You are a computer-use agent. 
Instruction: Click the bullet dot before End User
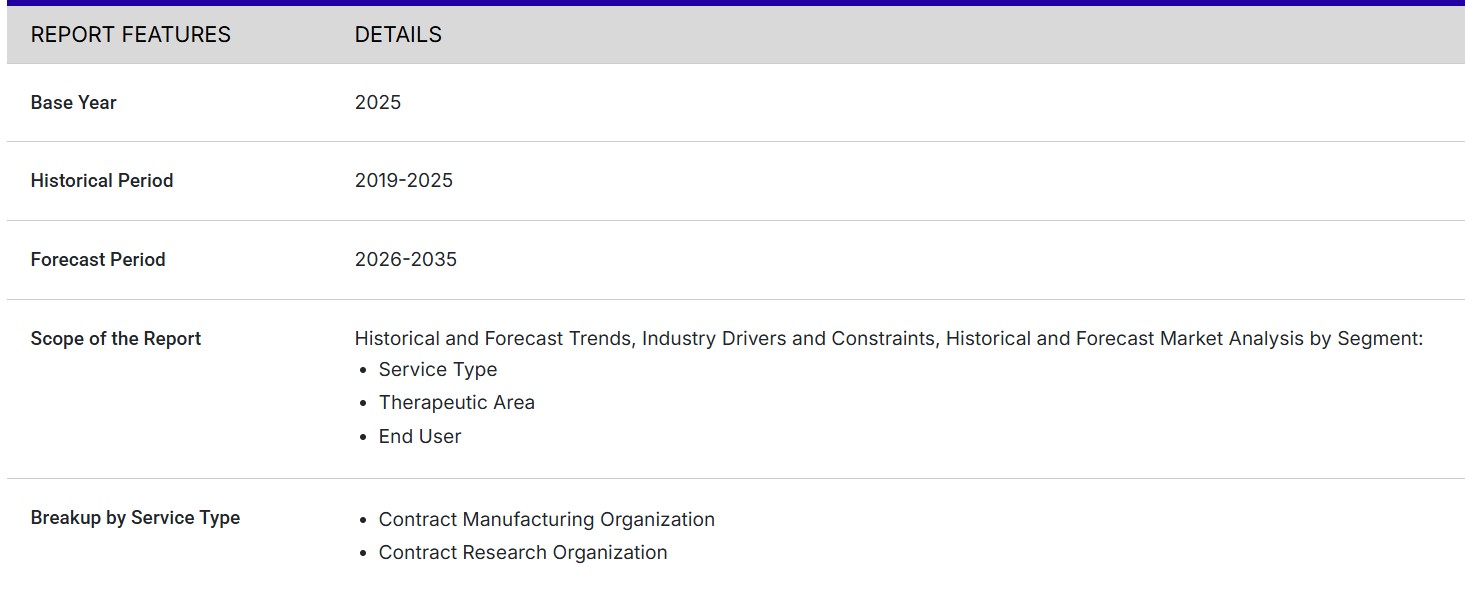pyautogui.click(x=363, y=438)
